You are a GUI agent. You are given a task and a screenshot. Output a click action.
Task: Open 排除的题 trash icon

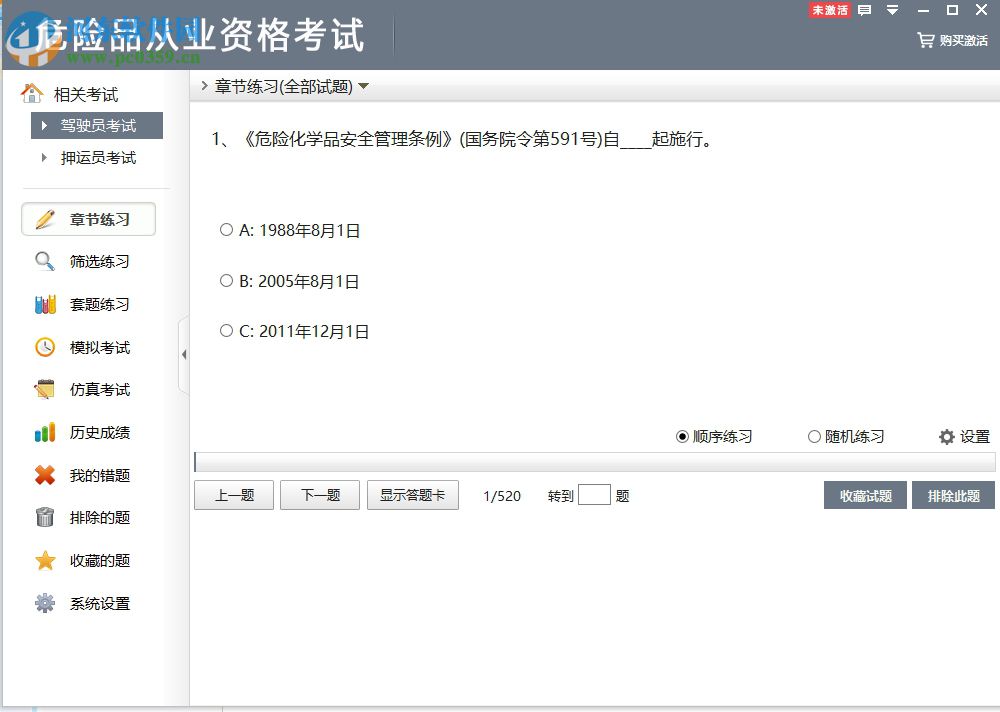pyautogui.click(x=44, y=517)
